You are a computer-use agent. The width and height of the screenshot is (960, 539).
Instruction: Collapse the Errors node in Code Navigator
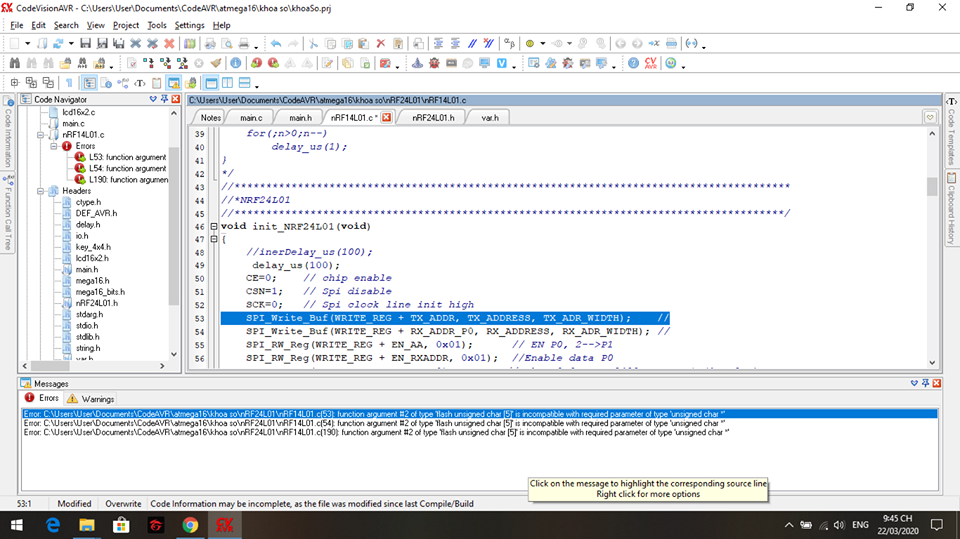pyautogui.click(x=55, y=146)
